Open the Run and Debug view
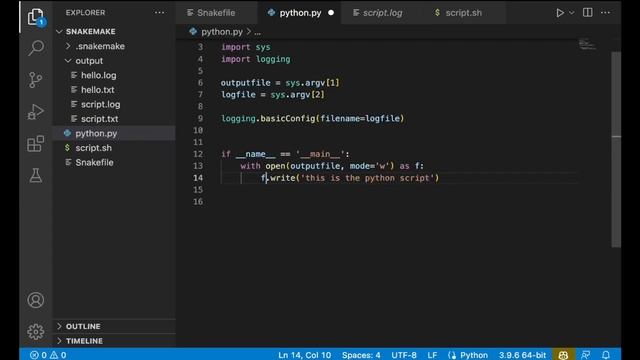The height and width of the screenshot is (360, 640). 36,111
